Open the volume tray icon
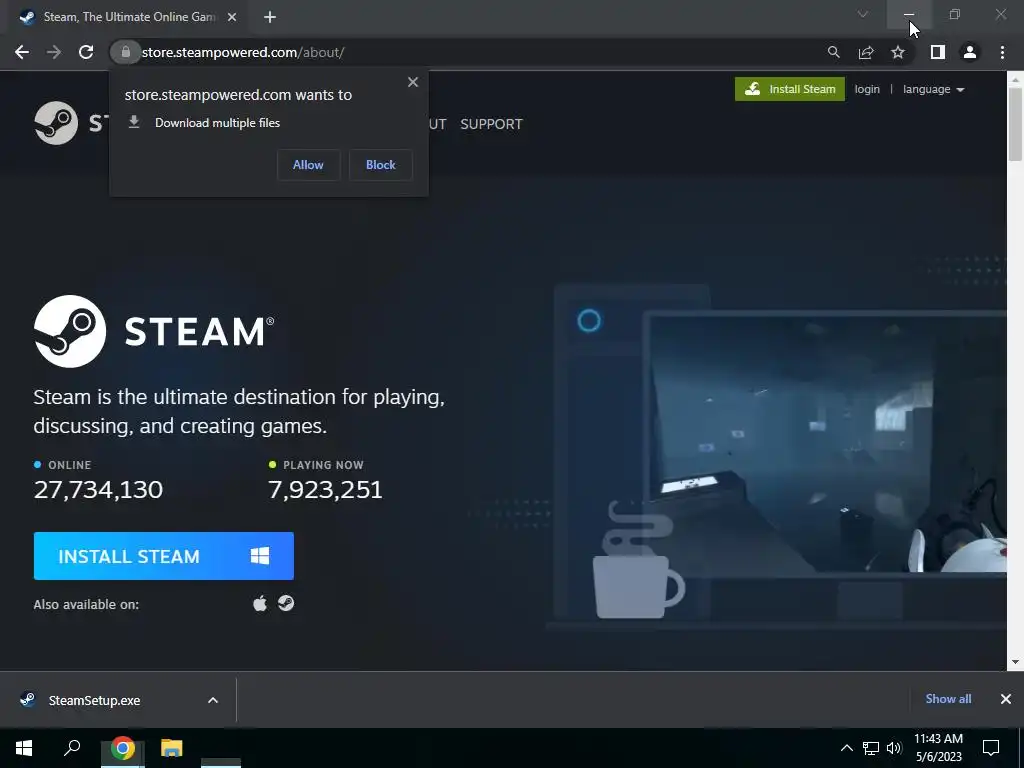 [894, 748]
